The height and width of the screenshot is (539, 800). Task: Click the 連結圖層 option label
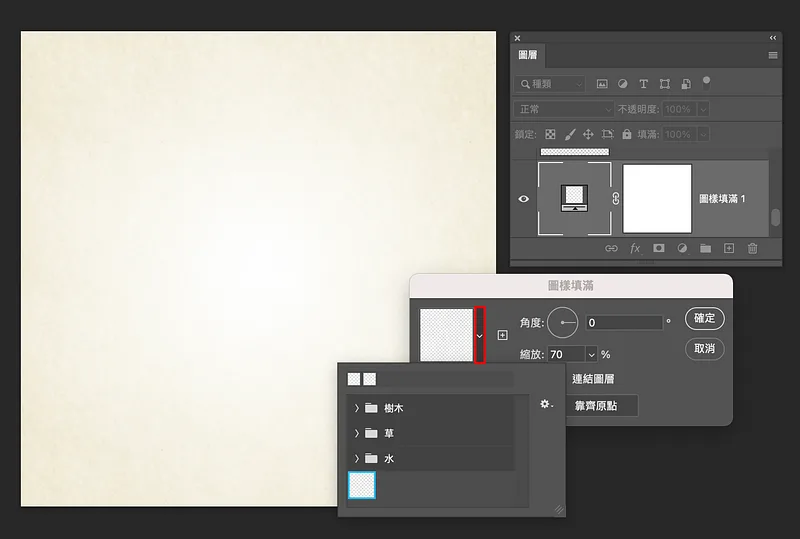(593, 379)
